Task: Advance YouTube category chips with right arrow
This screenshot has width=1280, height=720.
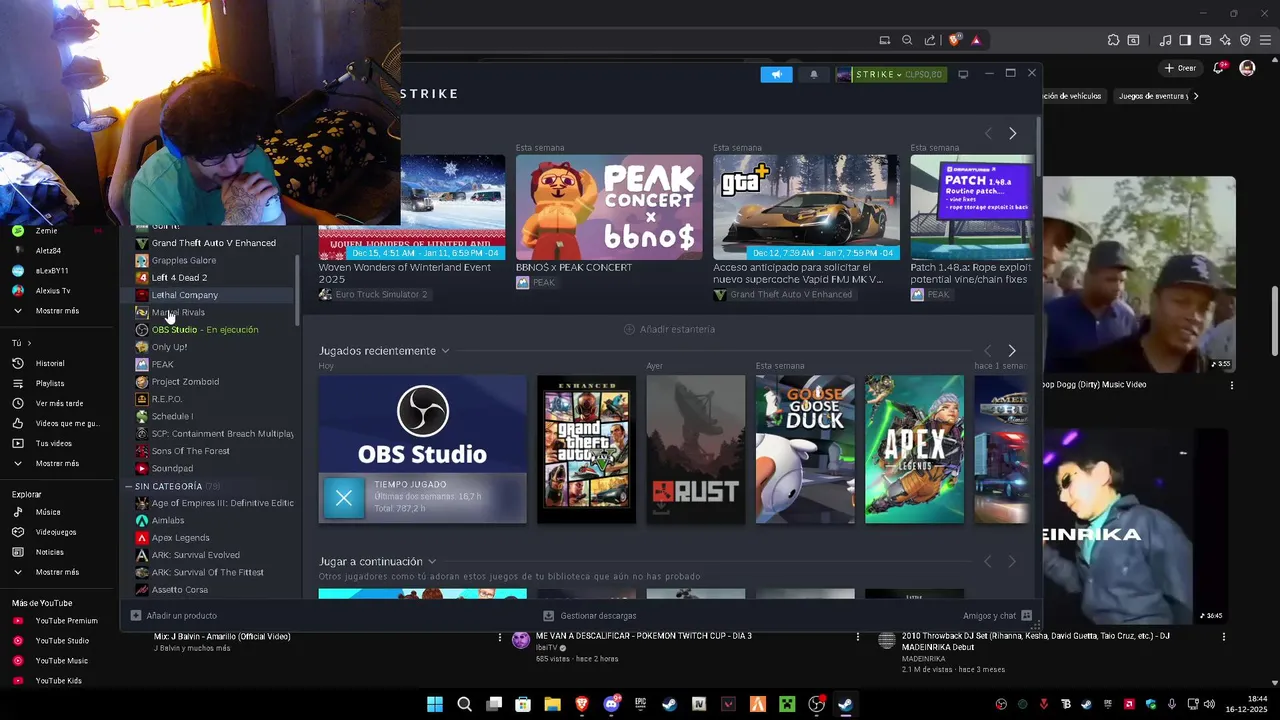Action: pyautogui.click(x=1196, y=96)
